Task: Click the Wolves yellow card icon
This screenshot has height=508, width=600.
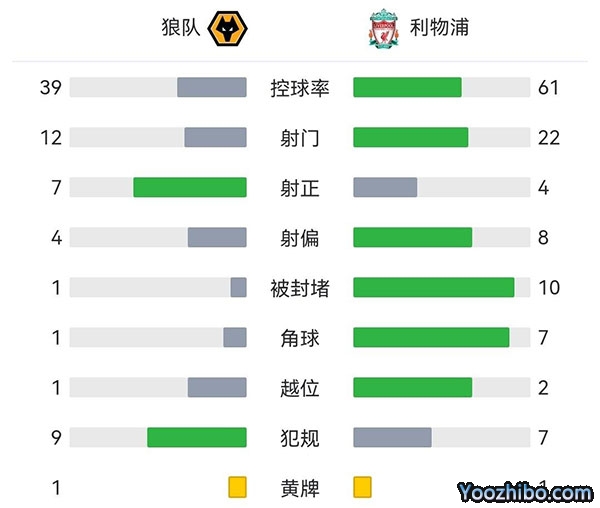Action: pos(237,488)
